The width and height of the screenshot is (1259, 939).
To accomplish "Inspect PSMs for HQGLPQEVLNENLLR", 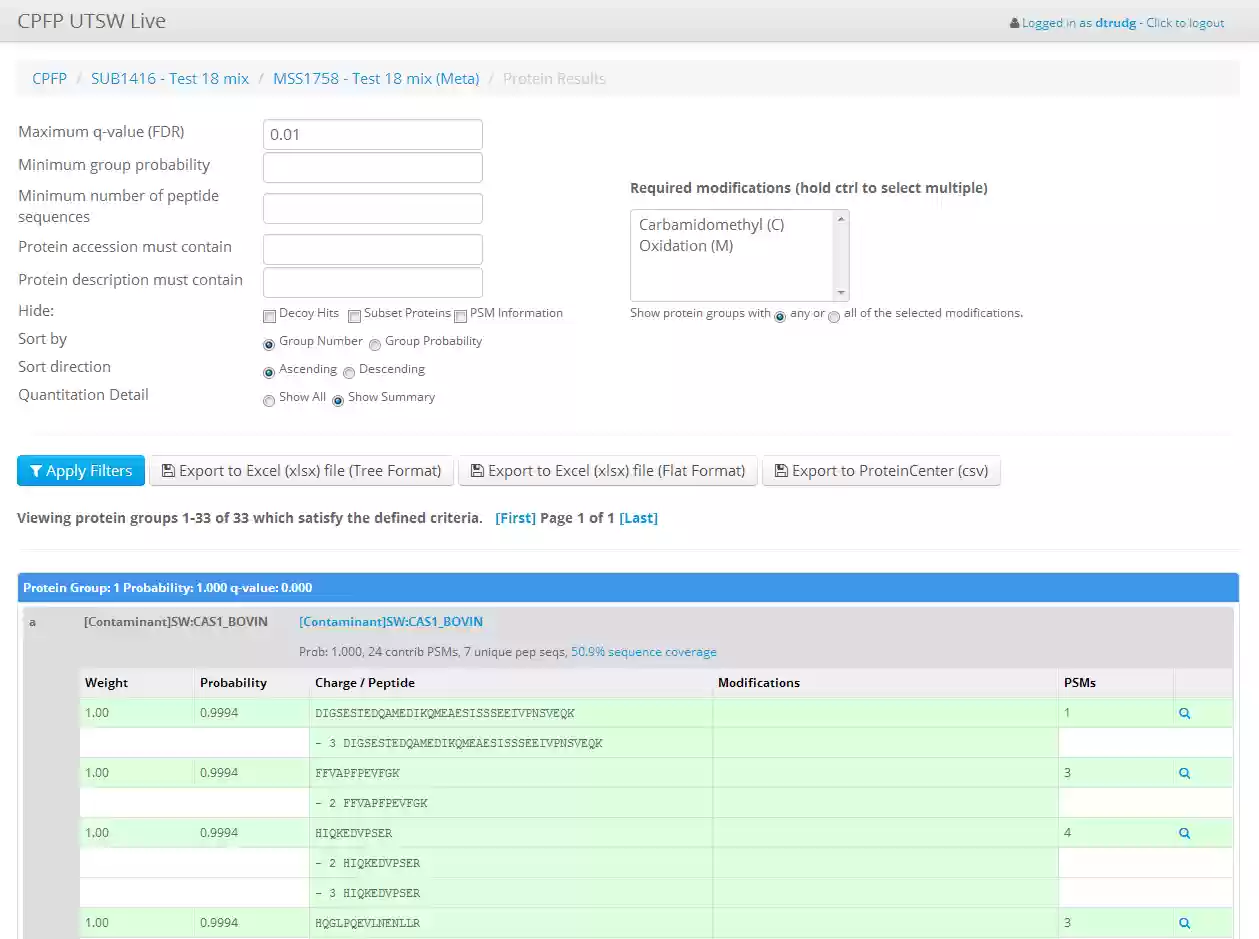I will click(1184, 922).
